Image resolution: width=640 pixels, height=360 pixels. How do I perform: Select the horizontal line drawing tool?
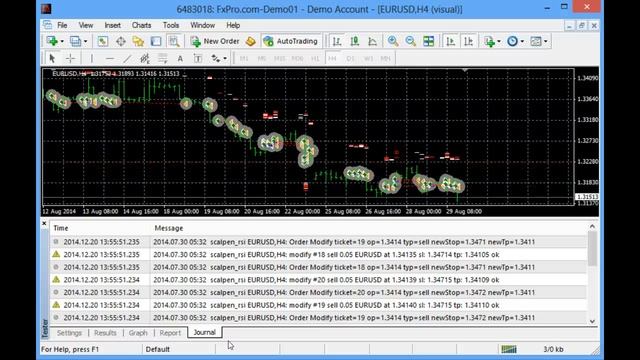[110, 58]
